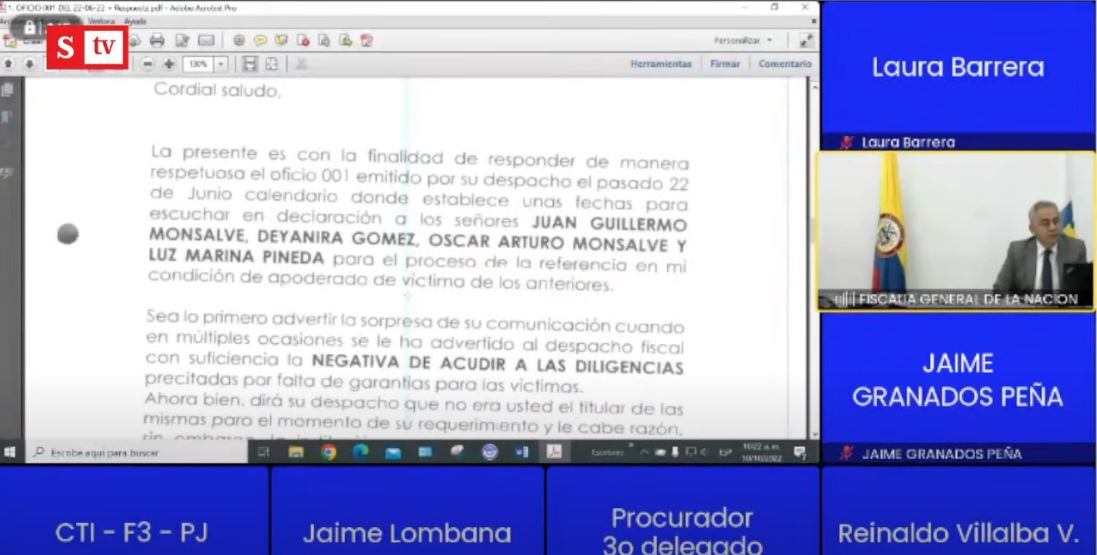Enable scrolling fit-width page view
Image resolution: width=1097 pixels, height=555 pixels.
coord(249,64)
